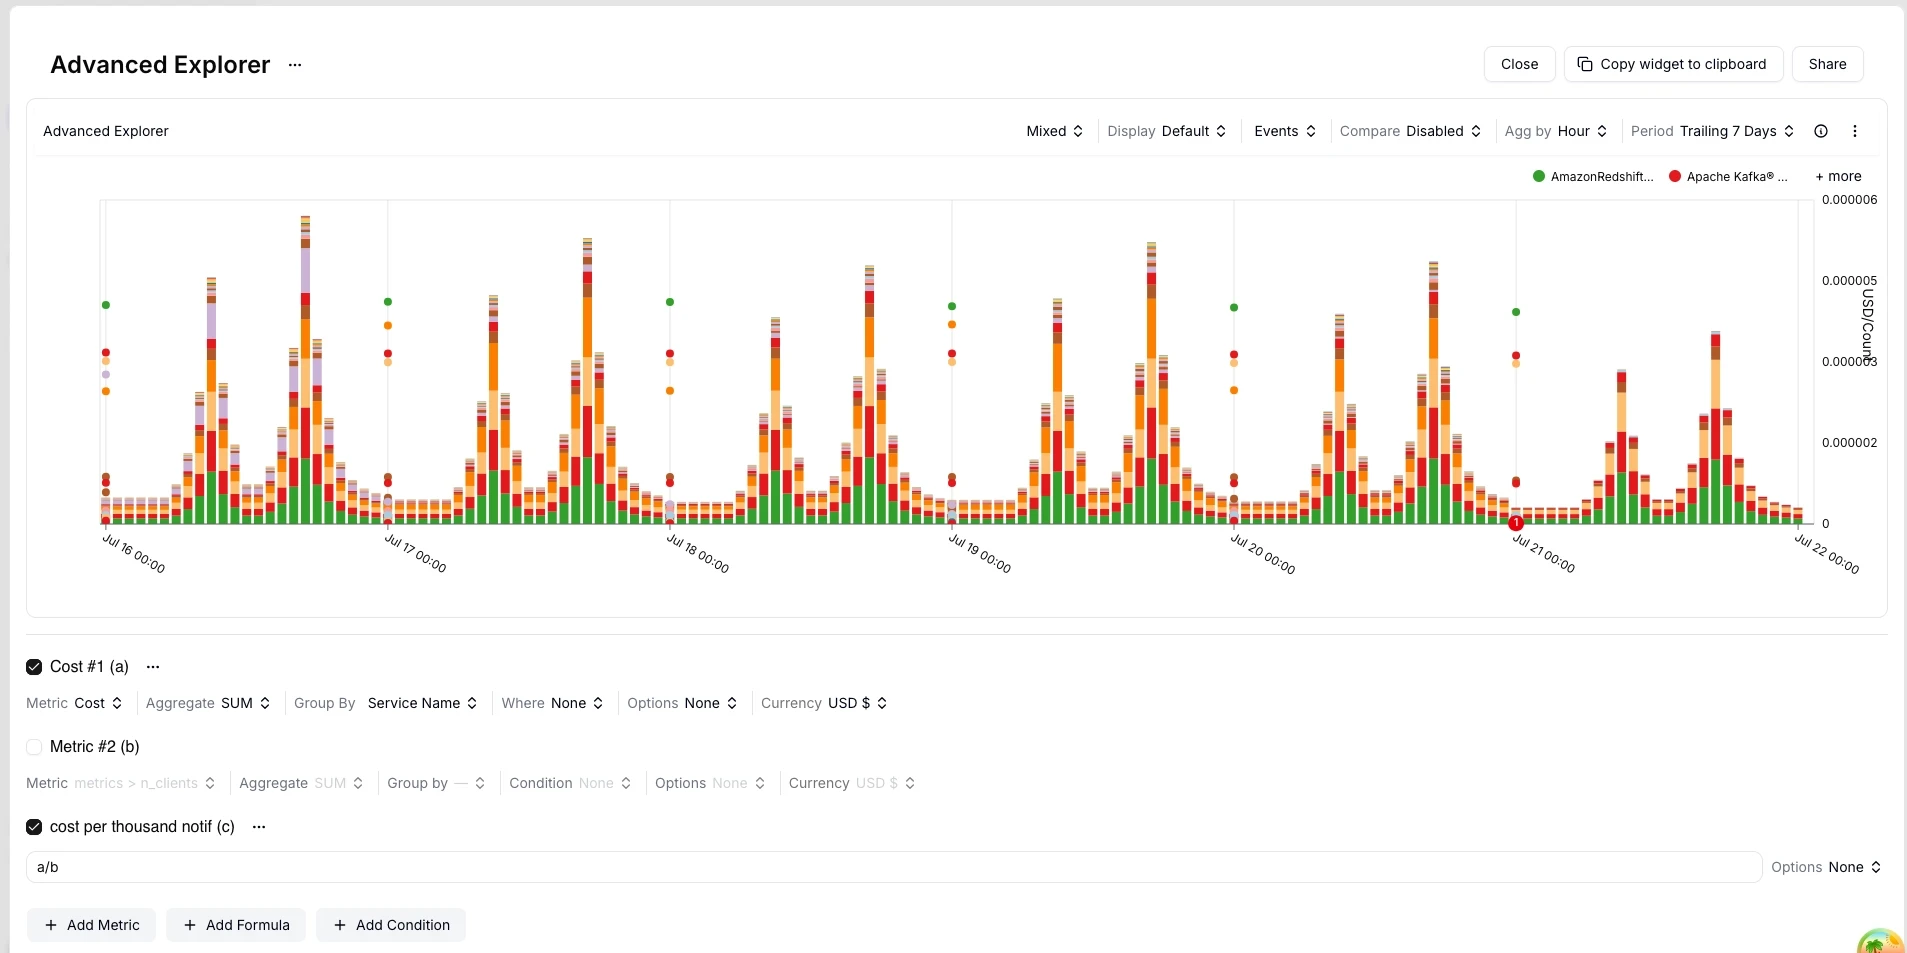
Task: Open the Aggregate SUM dropdown for Cost #1
Action: point(208,703)
